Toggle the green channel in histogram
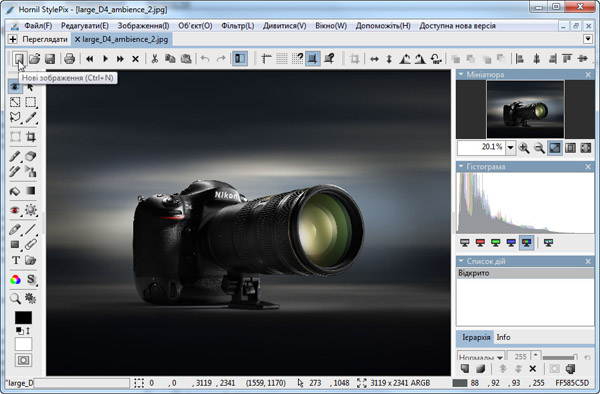Viewport: 600px width, 394px height. (x=496, y=243)
